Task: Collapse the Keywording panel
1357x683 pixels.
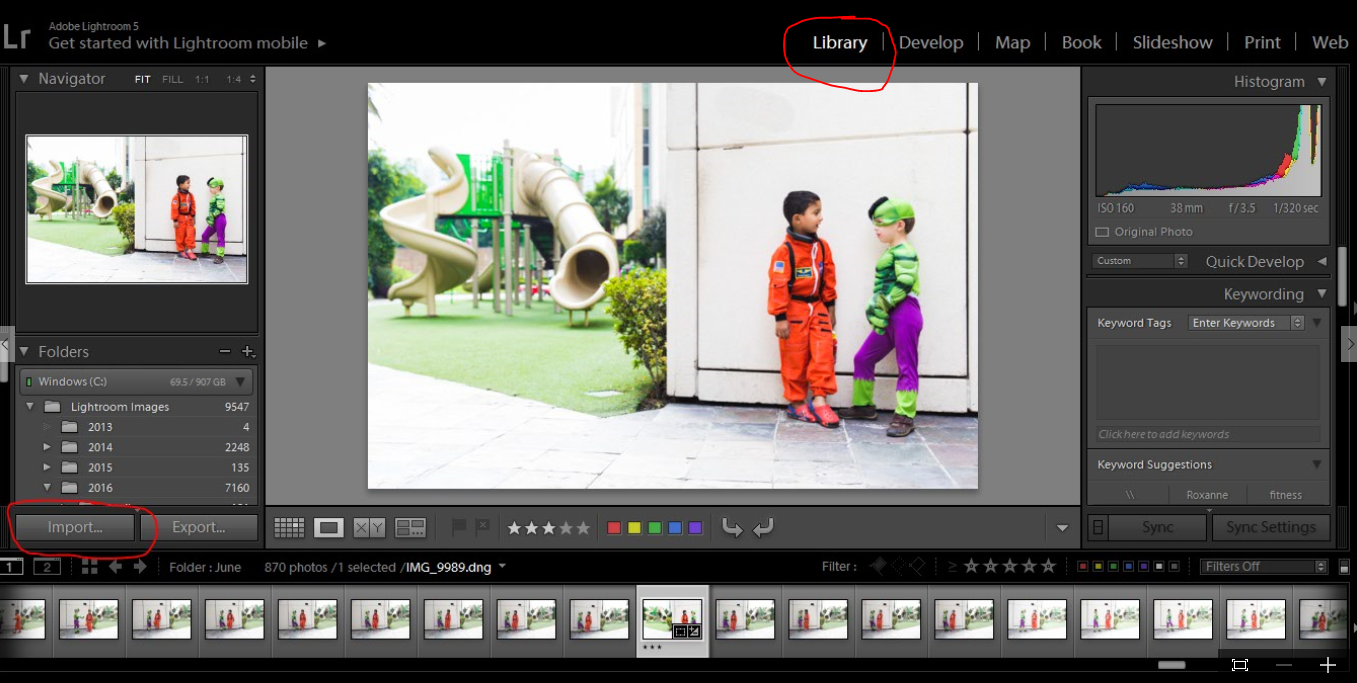Action: tap(1322, 294)
